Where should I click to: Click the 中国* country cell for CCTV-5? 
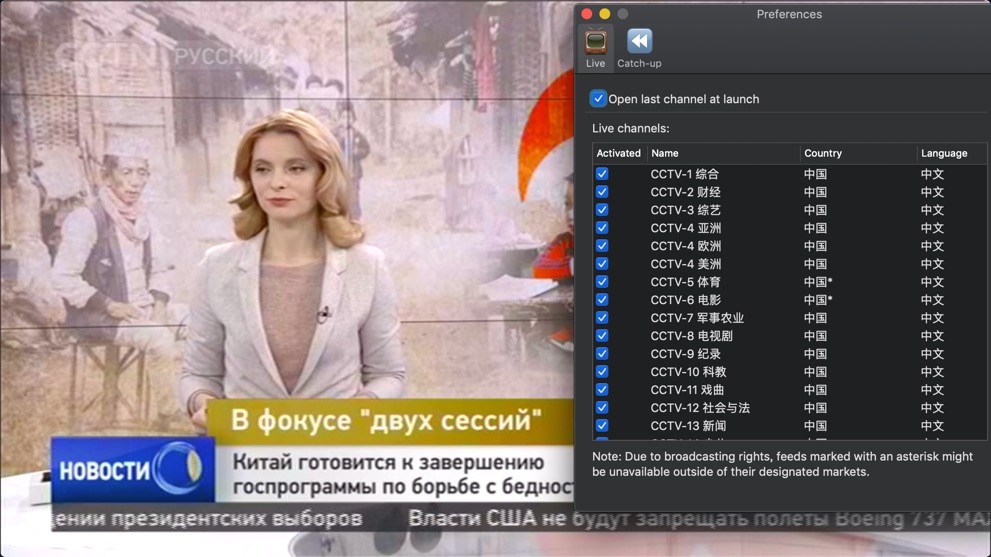coord(818,282)
